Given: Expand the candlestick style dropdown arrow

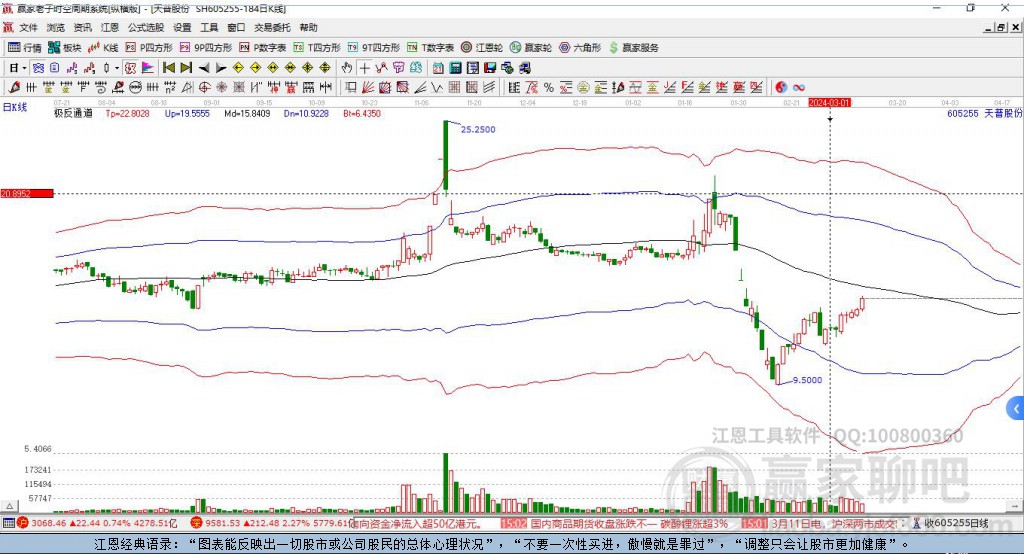Looking at the screenshot, I should pos(117,68).
